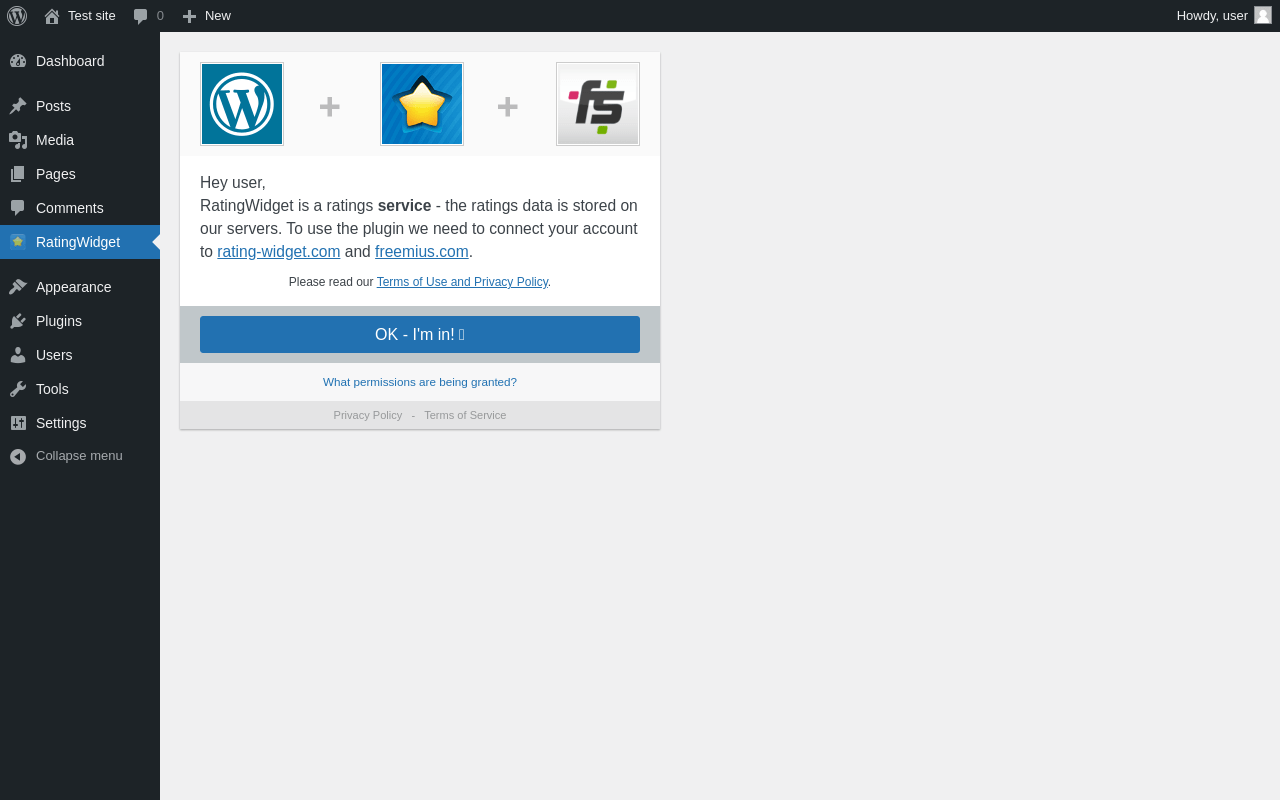1280x800 pixels.
Task: Open the Howdy, user account menu
Action: [x=1224, y=16]
